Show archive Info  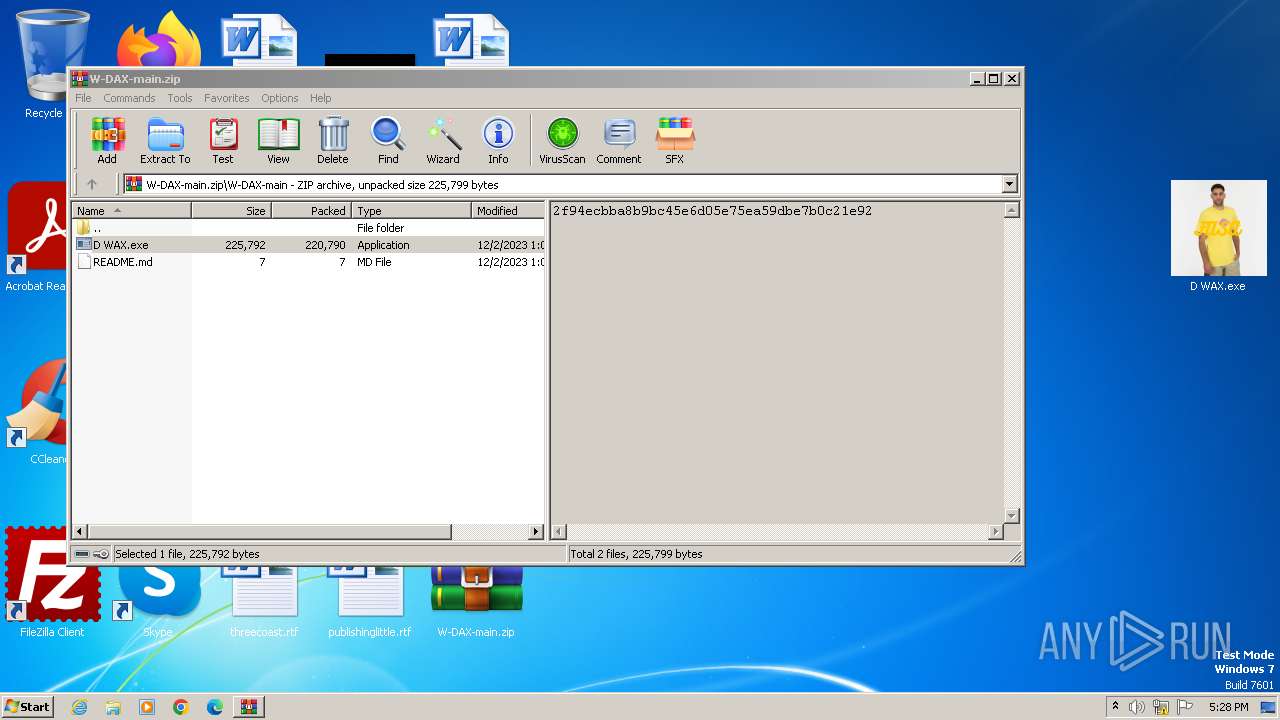[x=498, y=141]
